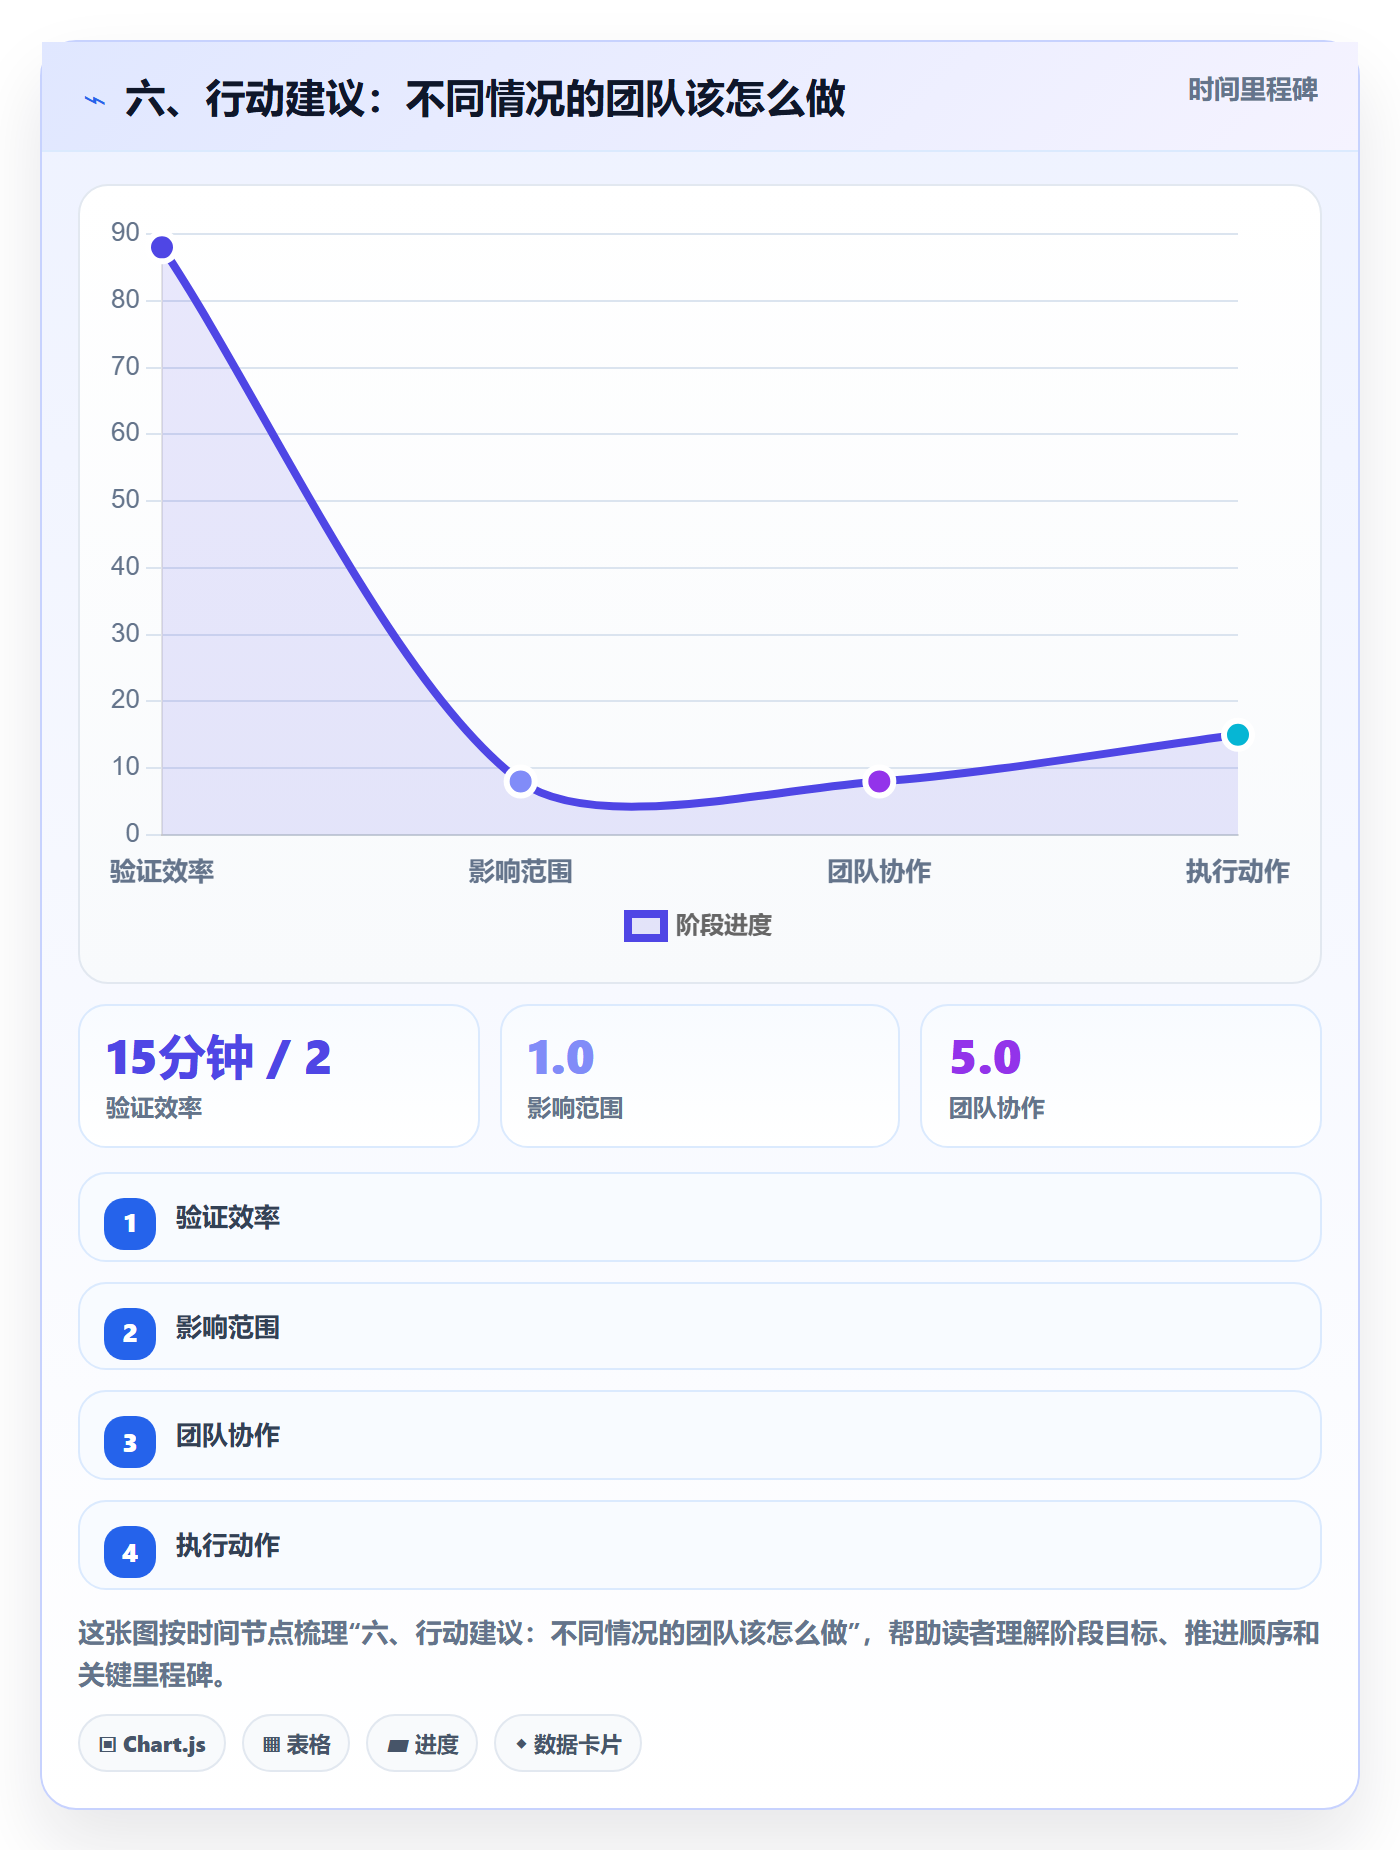This screenshot has height=1850, width=1400.
Task: Click the 数据卡片 tag chip
Action: coord(568,1743)
